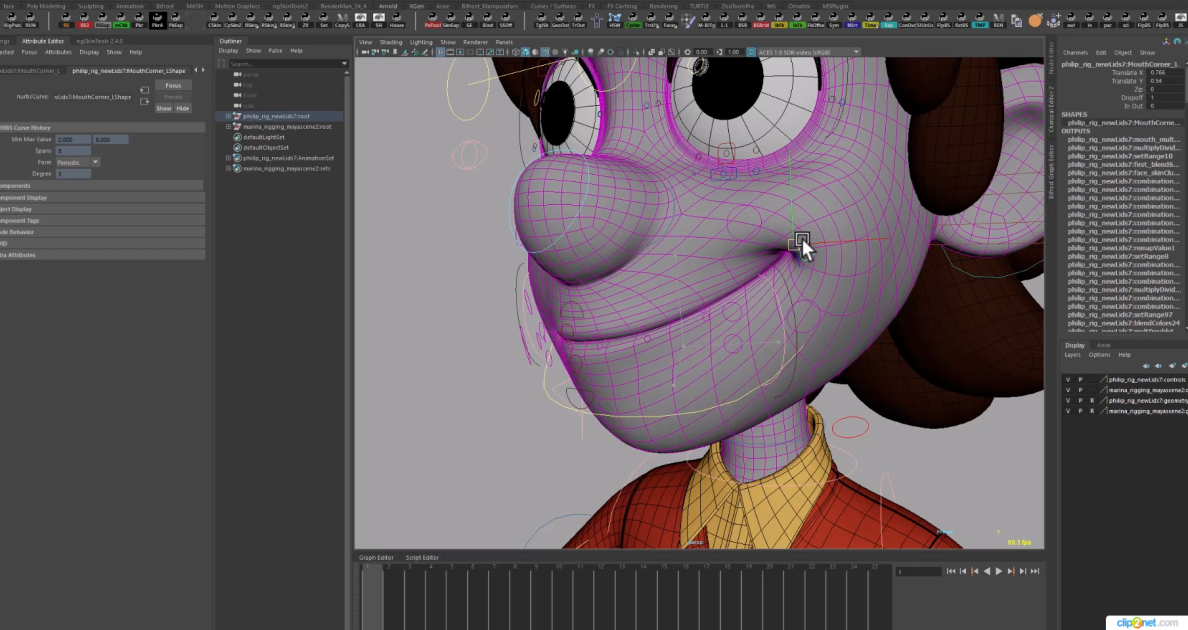Select the Rendering shelf tab
The image size is (1188, 630).
663,6
